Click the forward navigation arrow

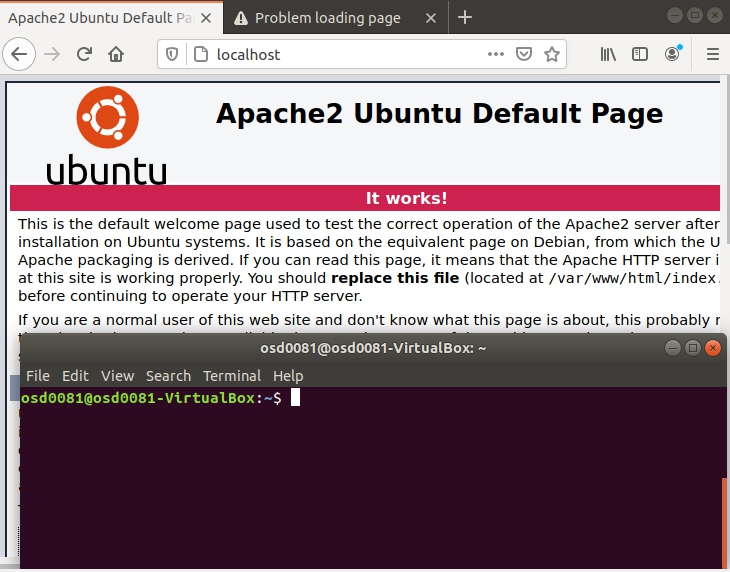(52, 54)
